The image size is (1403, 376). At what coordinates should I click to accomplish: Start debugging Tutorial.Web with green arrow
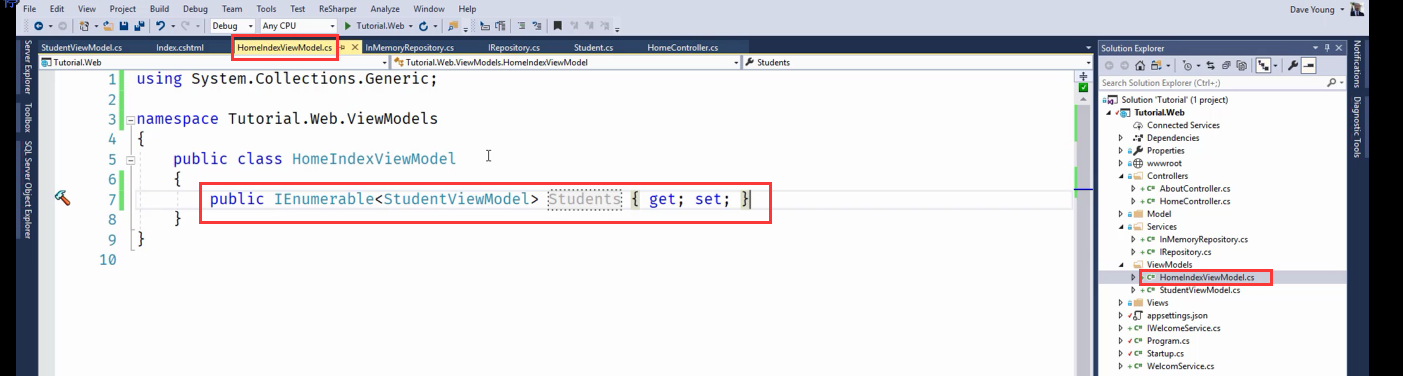348,25
